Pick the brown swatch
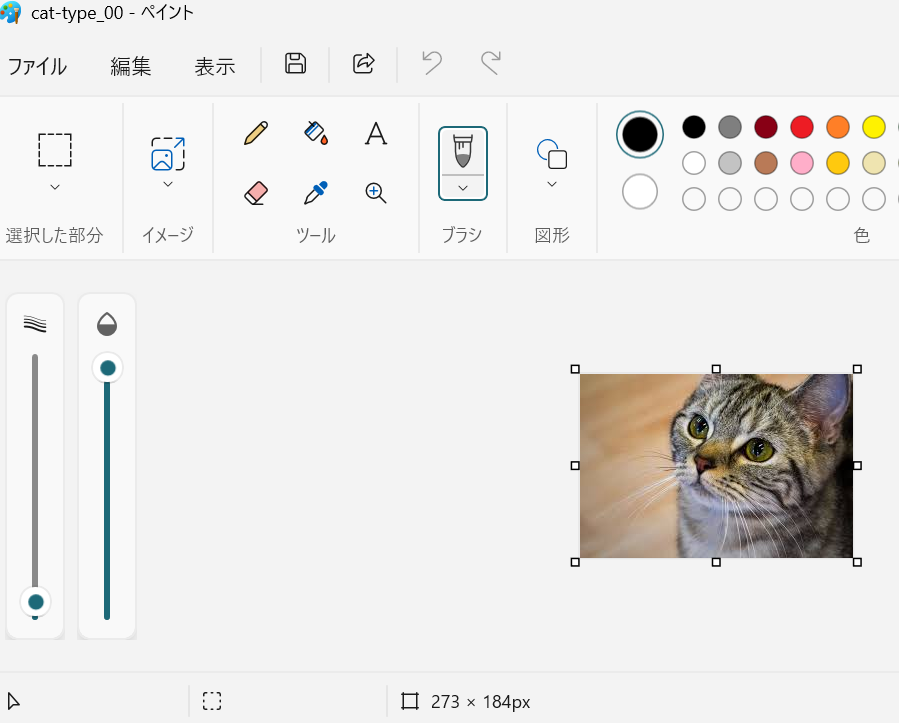This screenshot has height=723, width=899. pyautogui.click(x=766, y=163)
